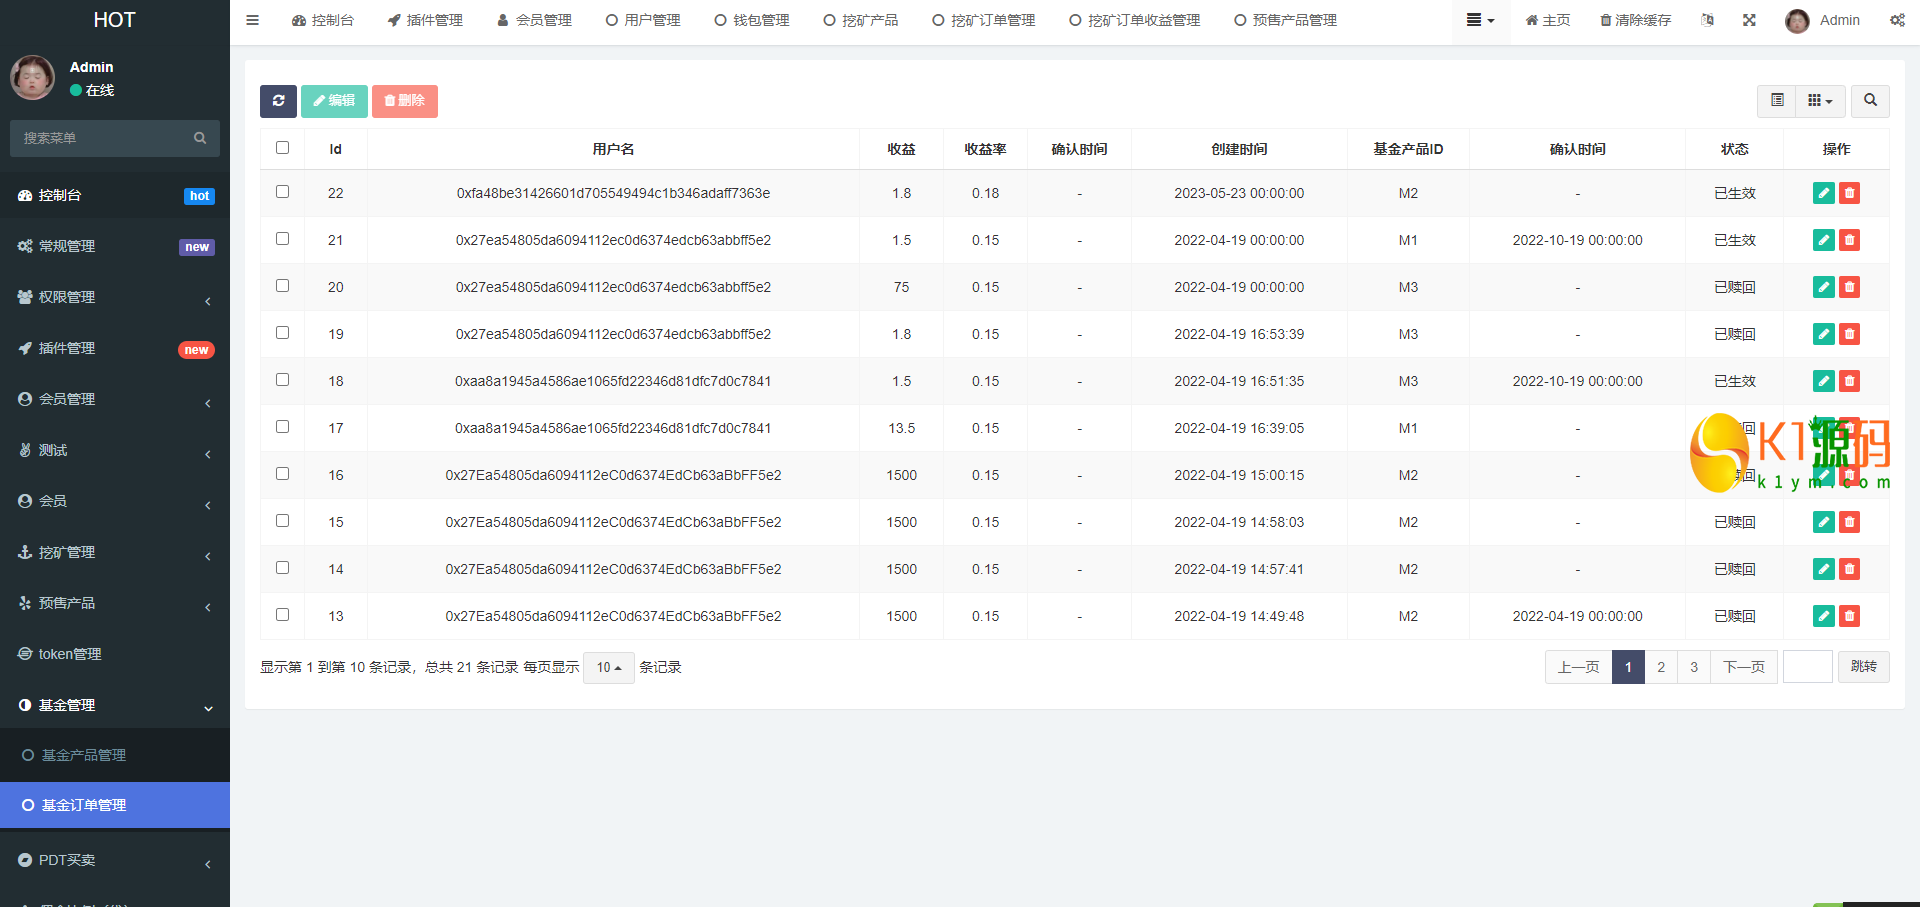Click the red delete icon for row 21
1920x907 pixels.
pyautogui.click(x=1849, y=240)
